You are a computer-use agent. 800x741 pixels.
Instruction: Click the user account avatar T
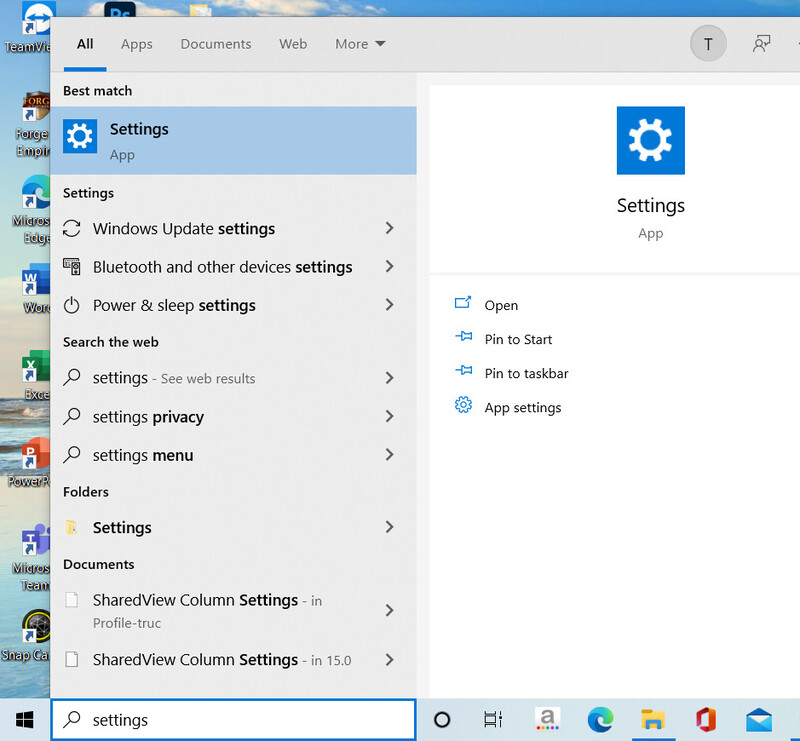coord(708,44)
